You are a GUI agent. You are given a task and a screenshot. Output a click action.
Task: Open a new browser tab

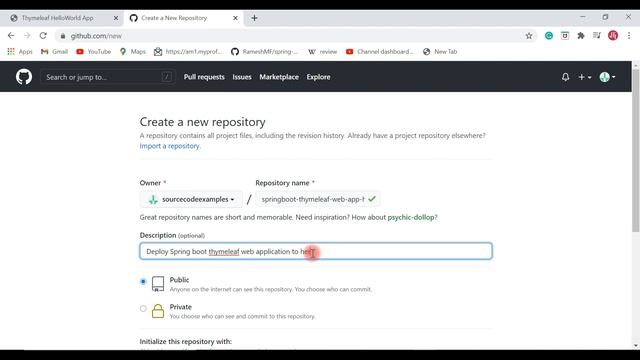254,18
